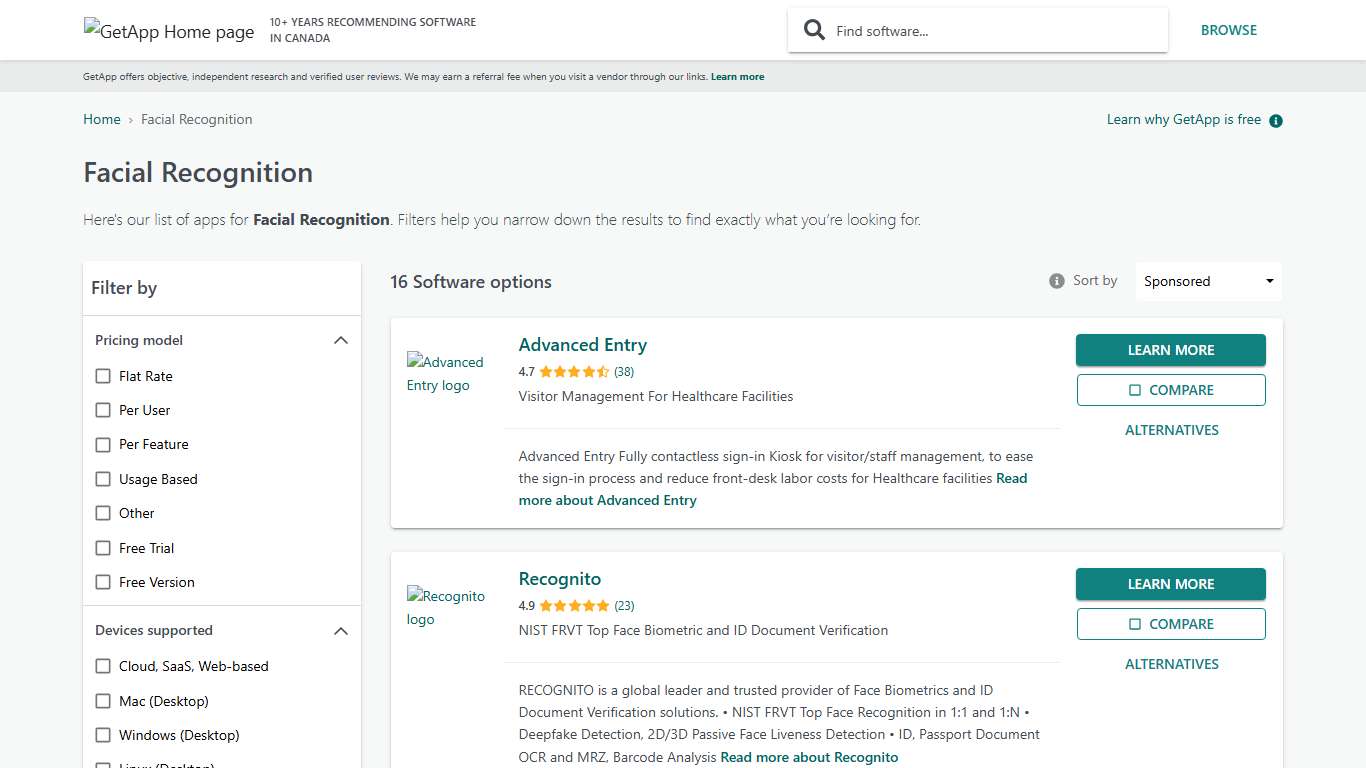This screenshot has height=768, width=1366.
Task: Open the BROWSE menu
Action: 1229,30
